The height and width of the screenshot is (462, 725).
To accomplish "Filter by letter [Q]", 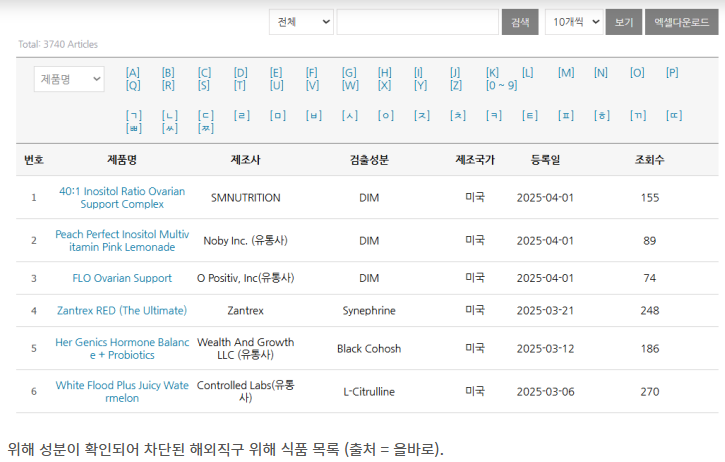I will point(133,86).
